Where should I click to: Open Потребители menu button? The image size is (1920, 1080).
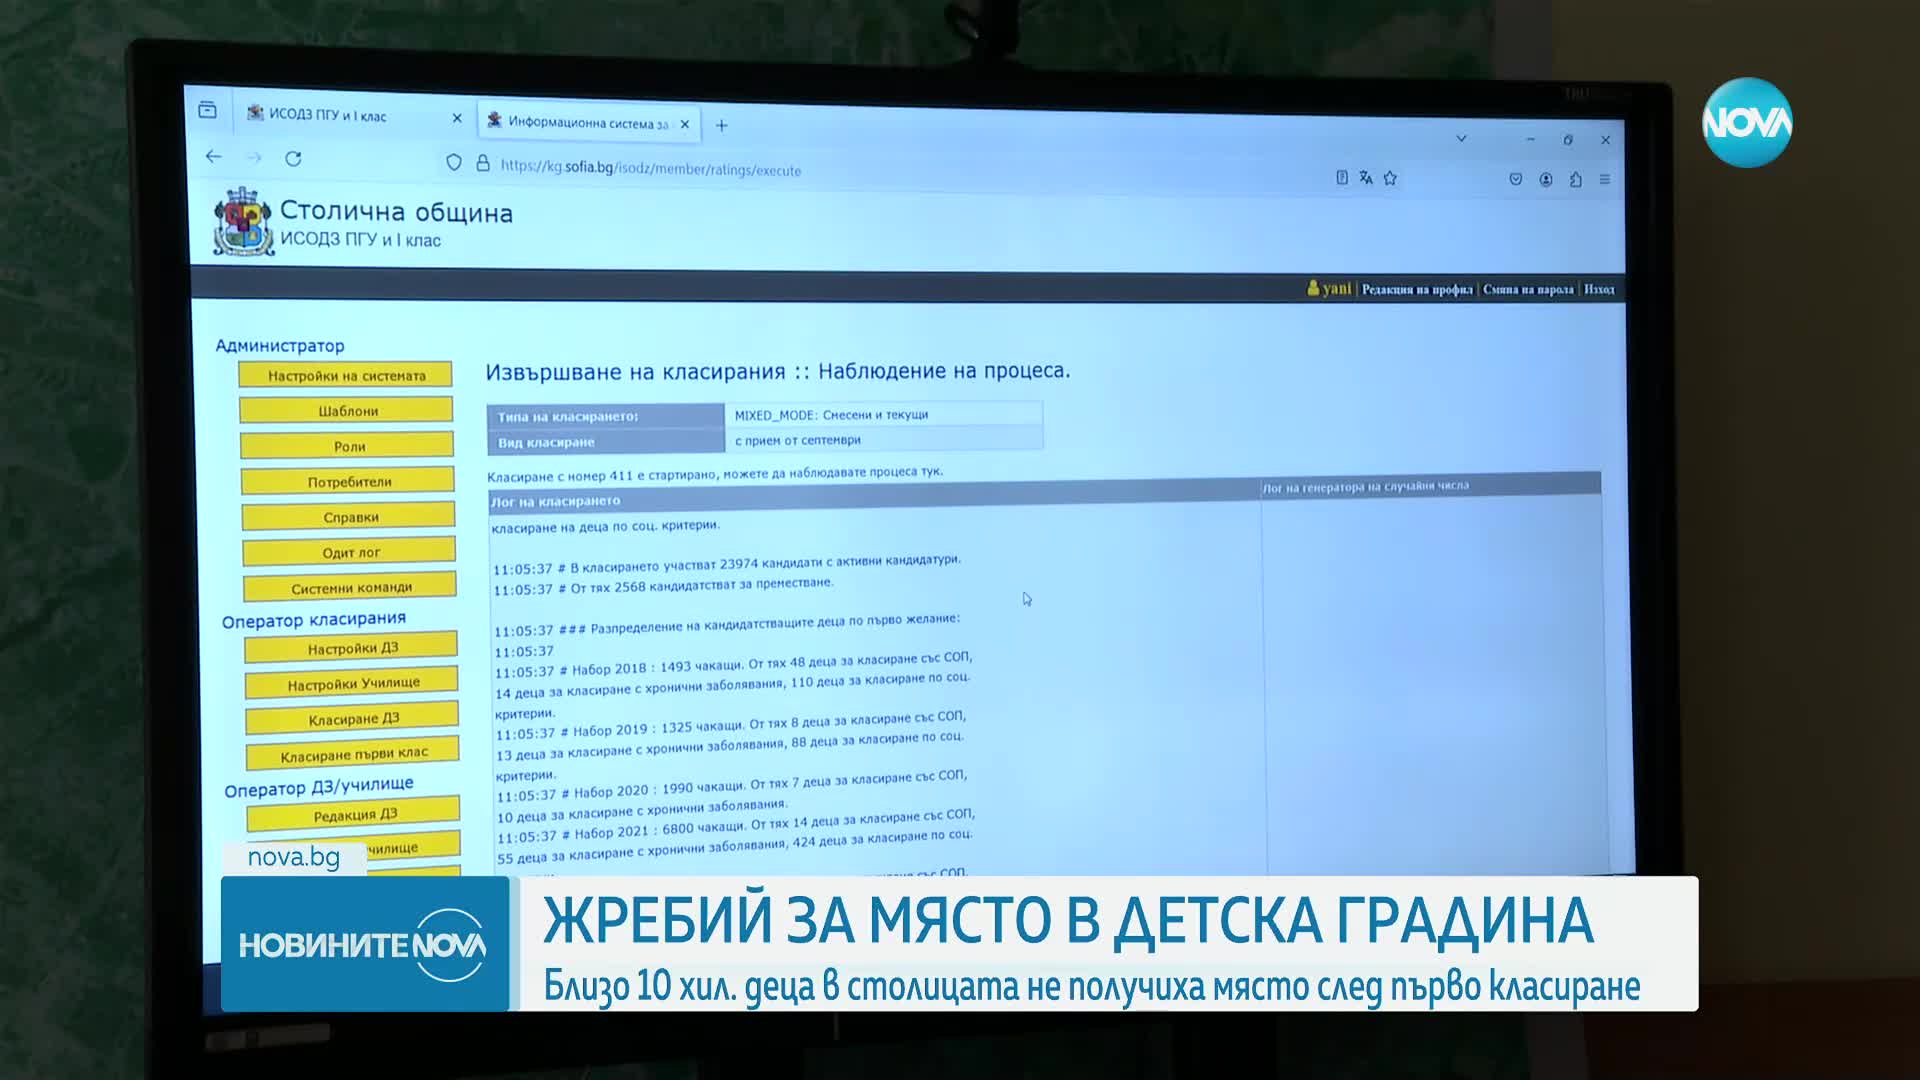pyautogui.click(x=348, y=481)
